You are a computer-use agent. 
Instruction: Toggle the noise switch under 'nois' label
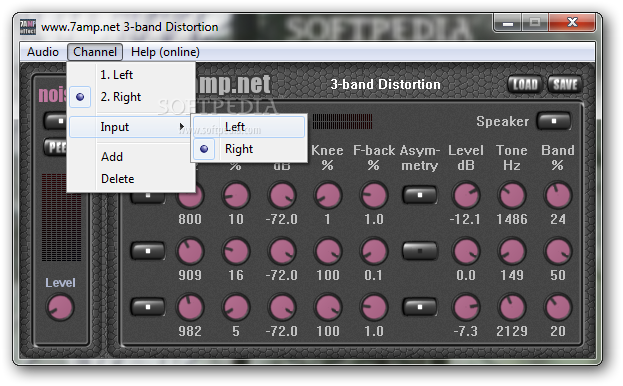tap(56, 121)
